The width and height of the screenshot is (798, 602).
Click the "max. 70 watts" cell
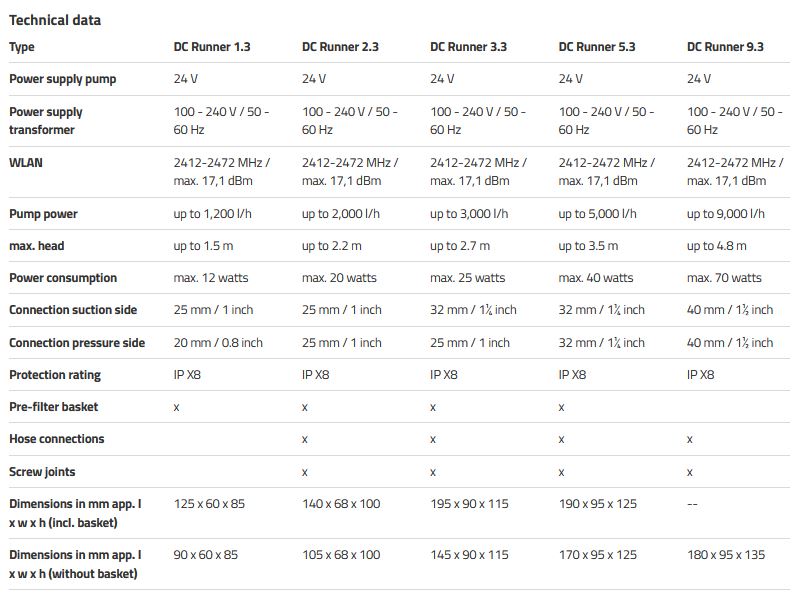click(x=724, y=278)
